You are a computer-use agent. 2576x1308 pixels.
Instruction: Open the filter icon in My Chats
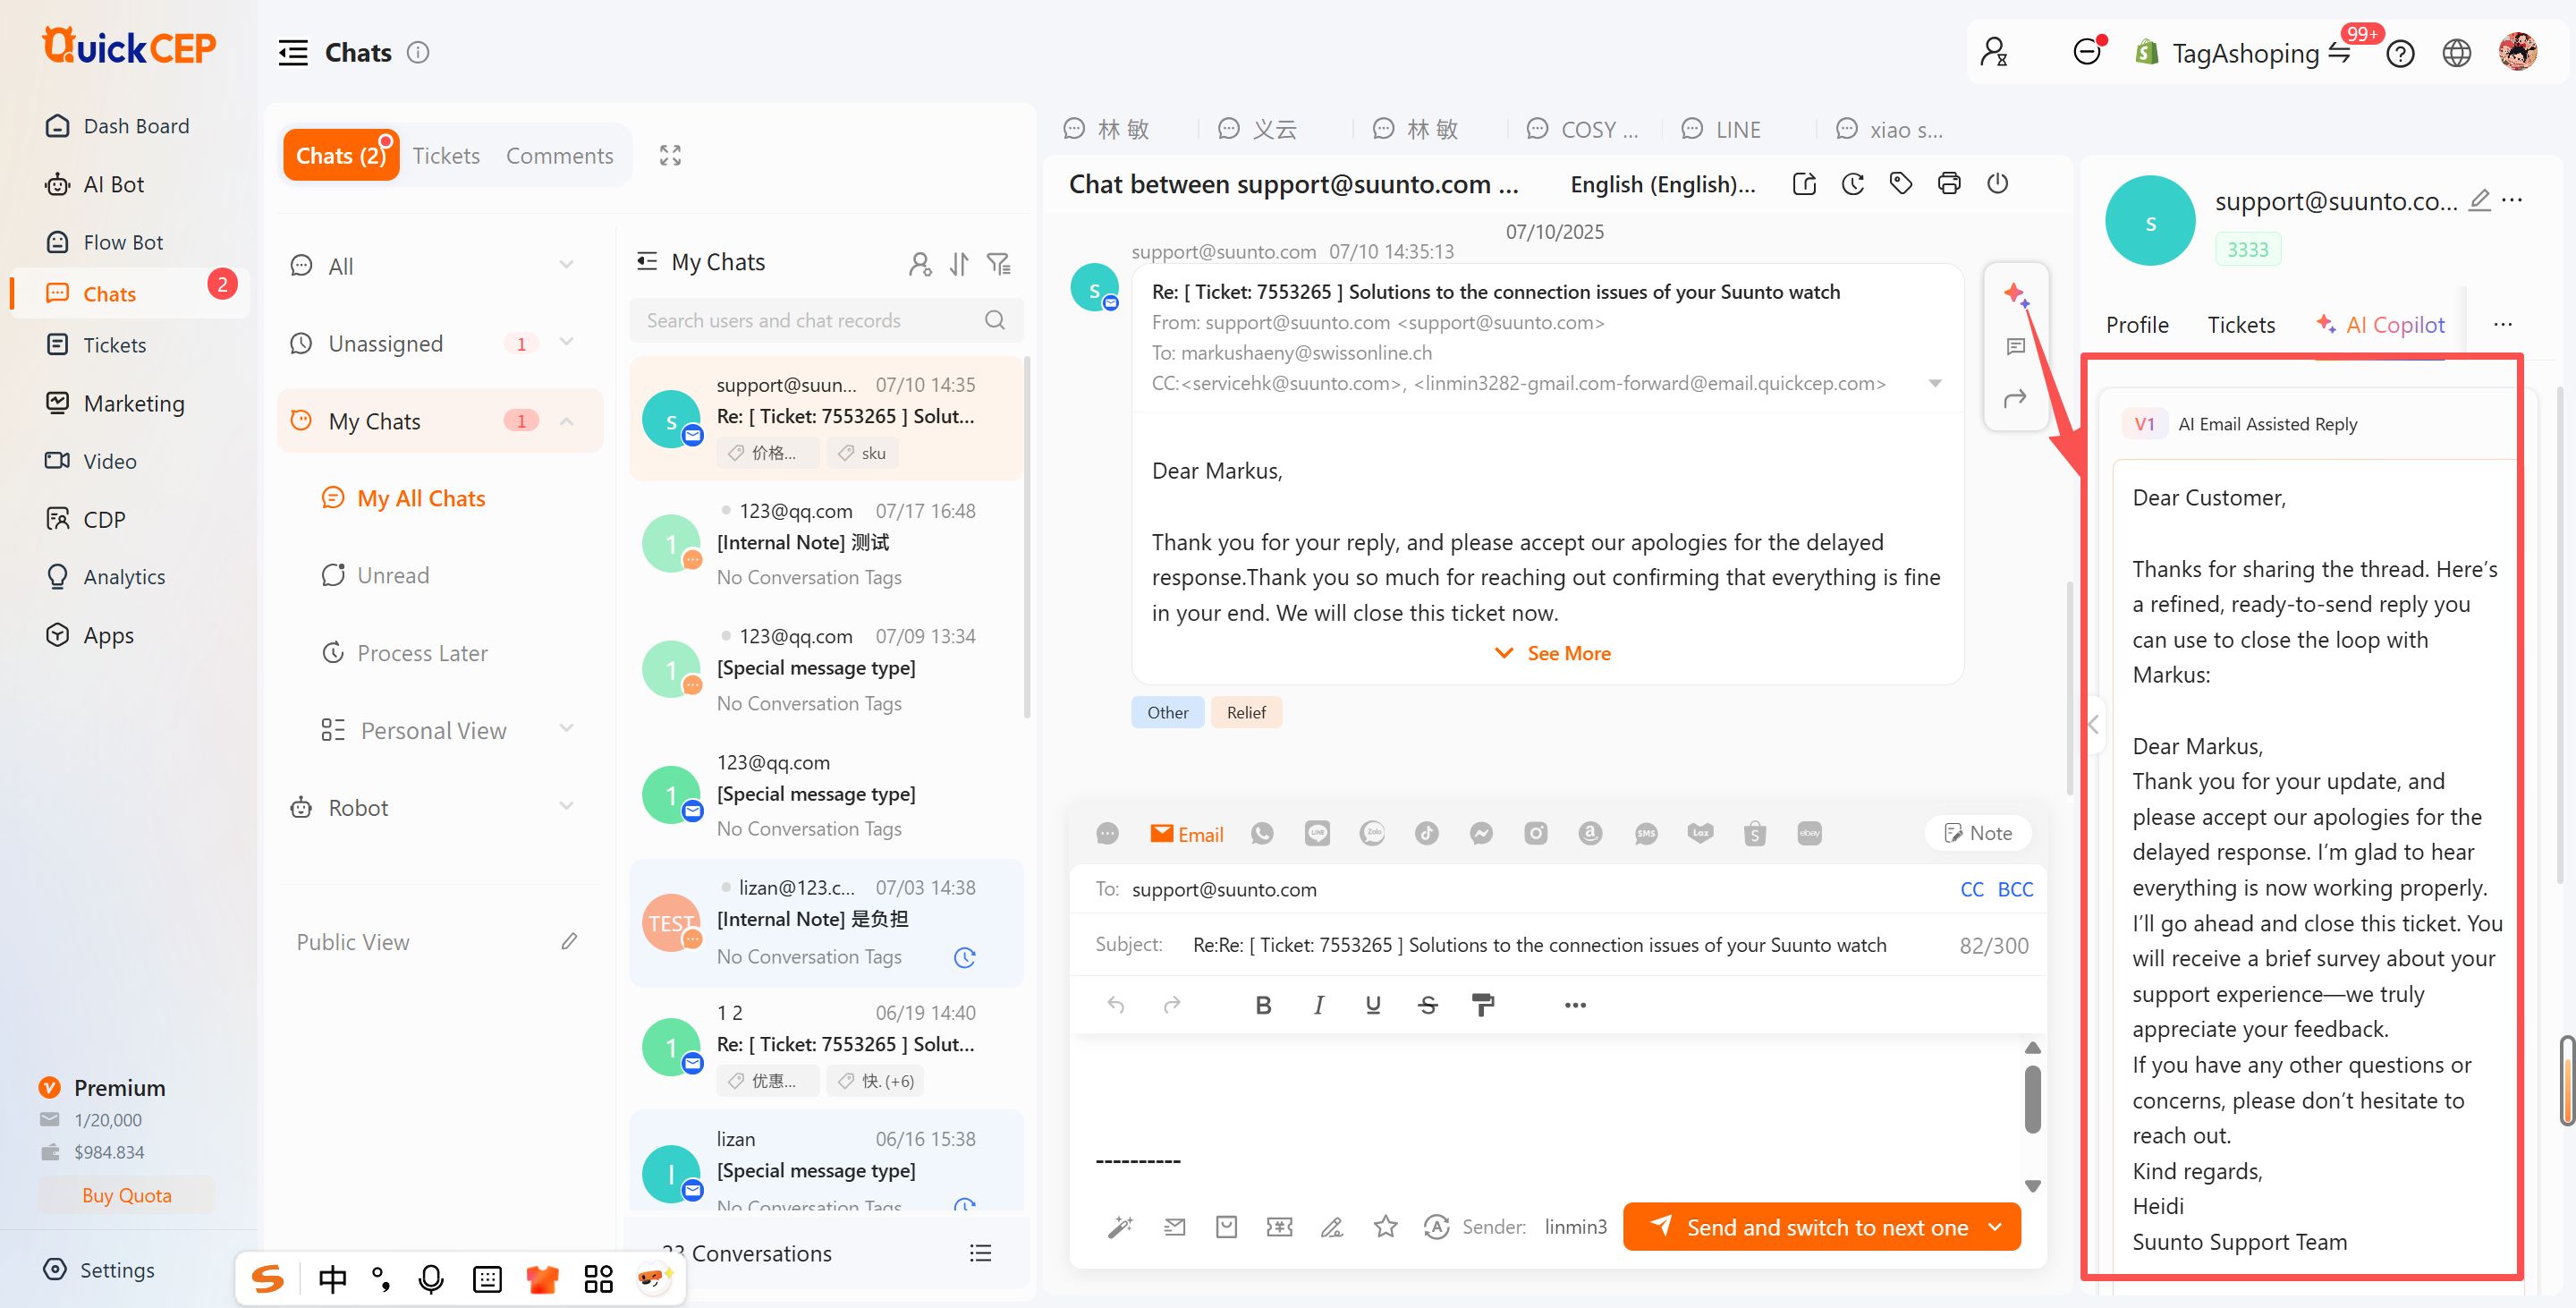coord(998,263)
